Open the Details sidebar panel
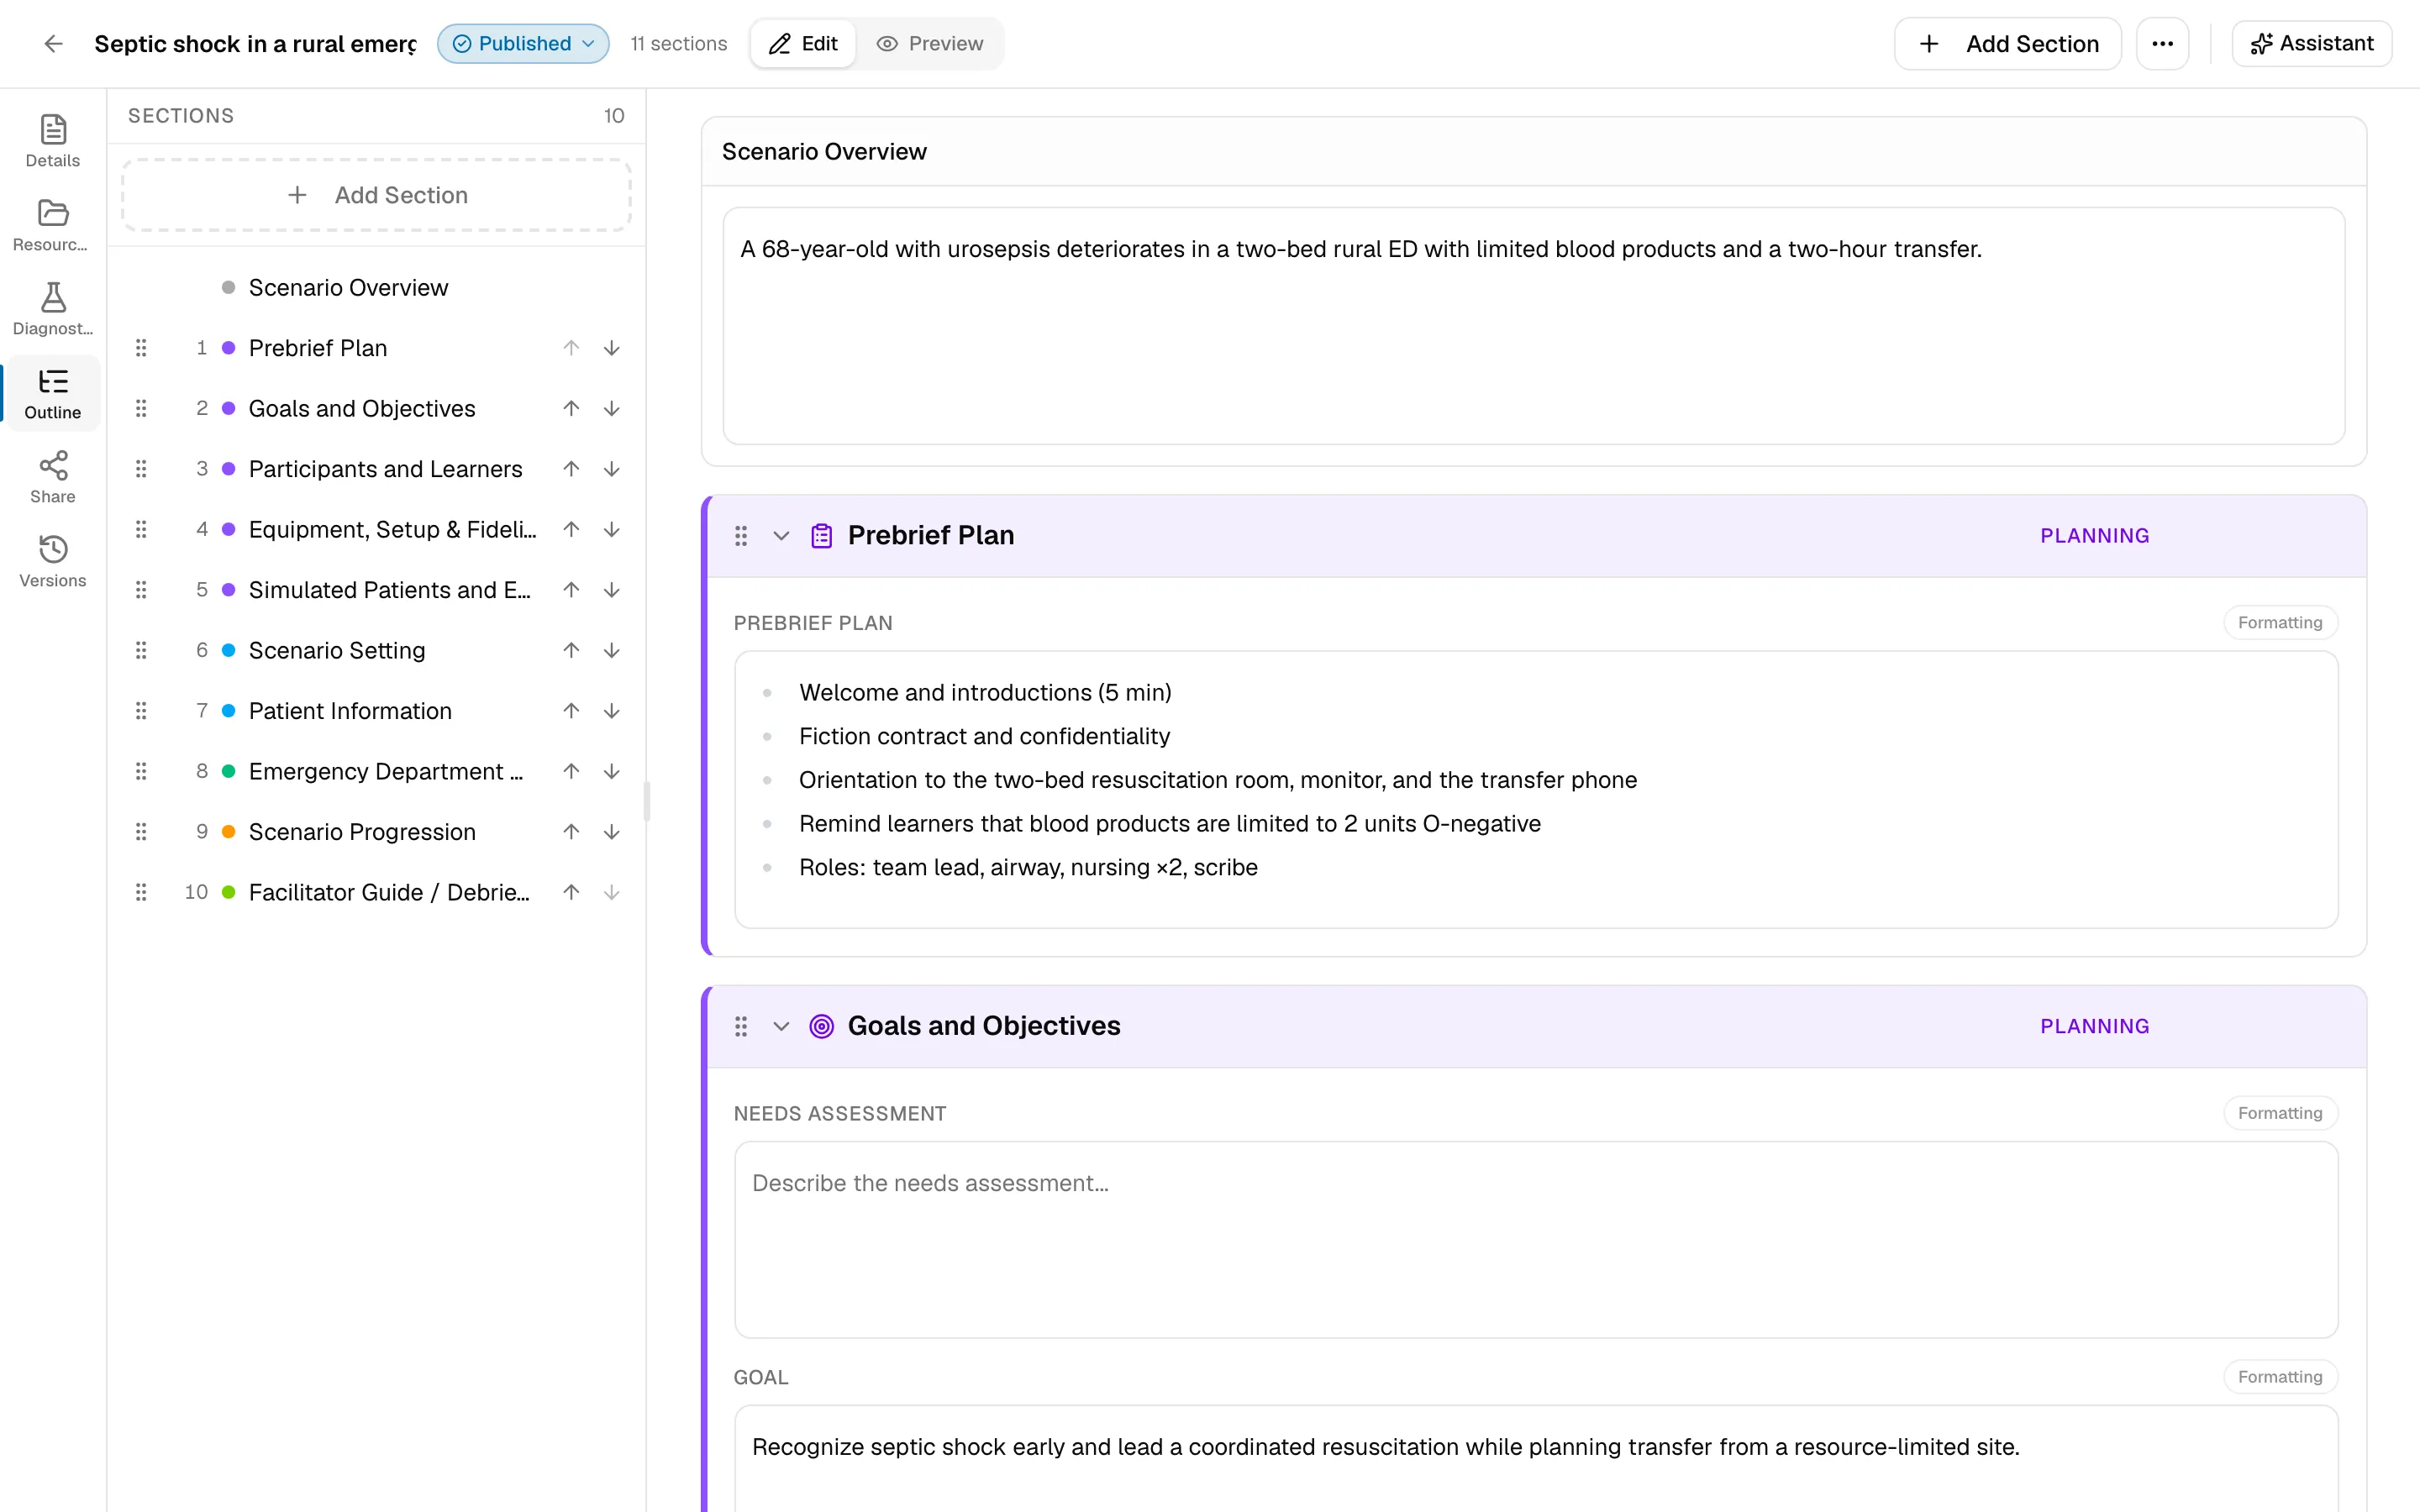The width and height of the screenshot is (2420, 1512). point(53,141)
